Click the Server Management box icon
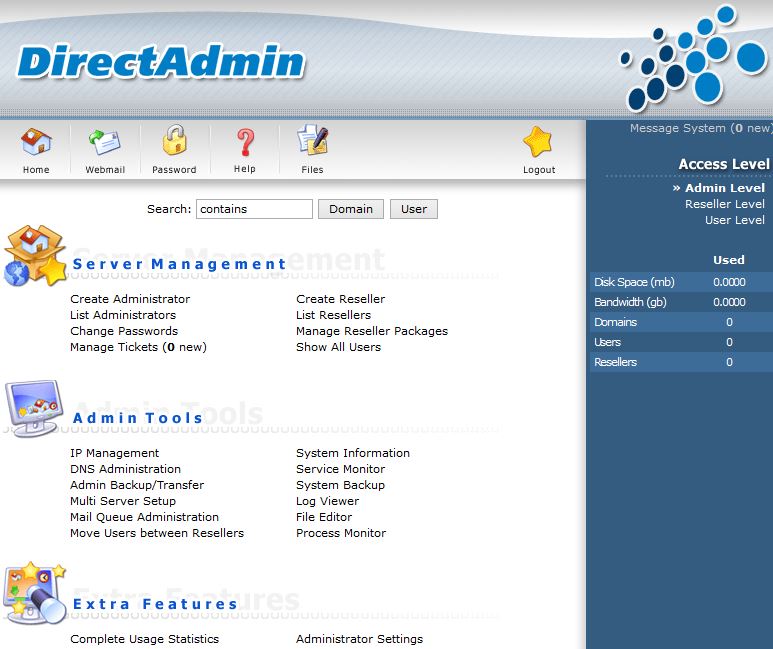 point(35,255)
